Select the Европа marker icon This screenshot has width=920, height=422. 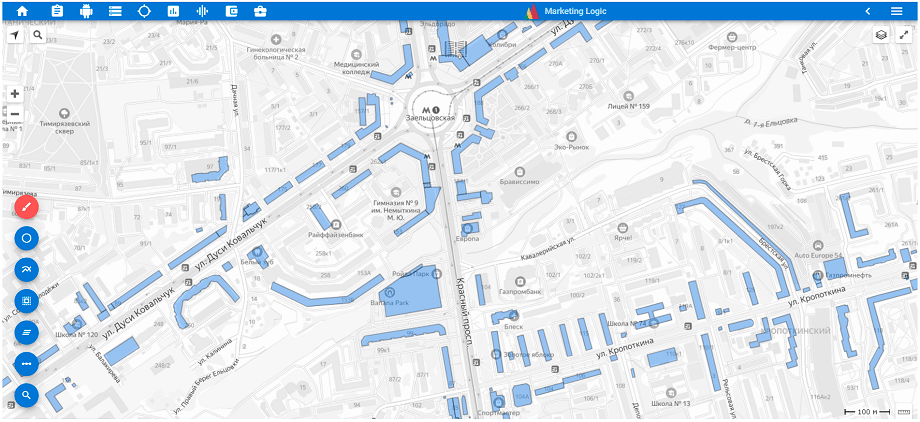[x=468, y=228]
